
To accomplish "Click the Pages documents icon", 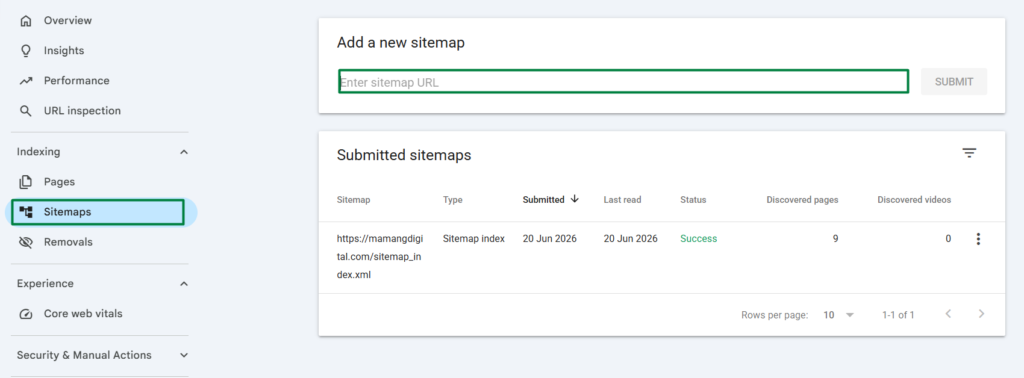I will pyautogui.click(x=26, y=181).
